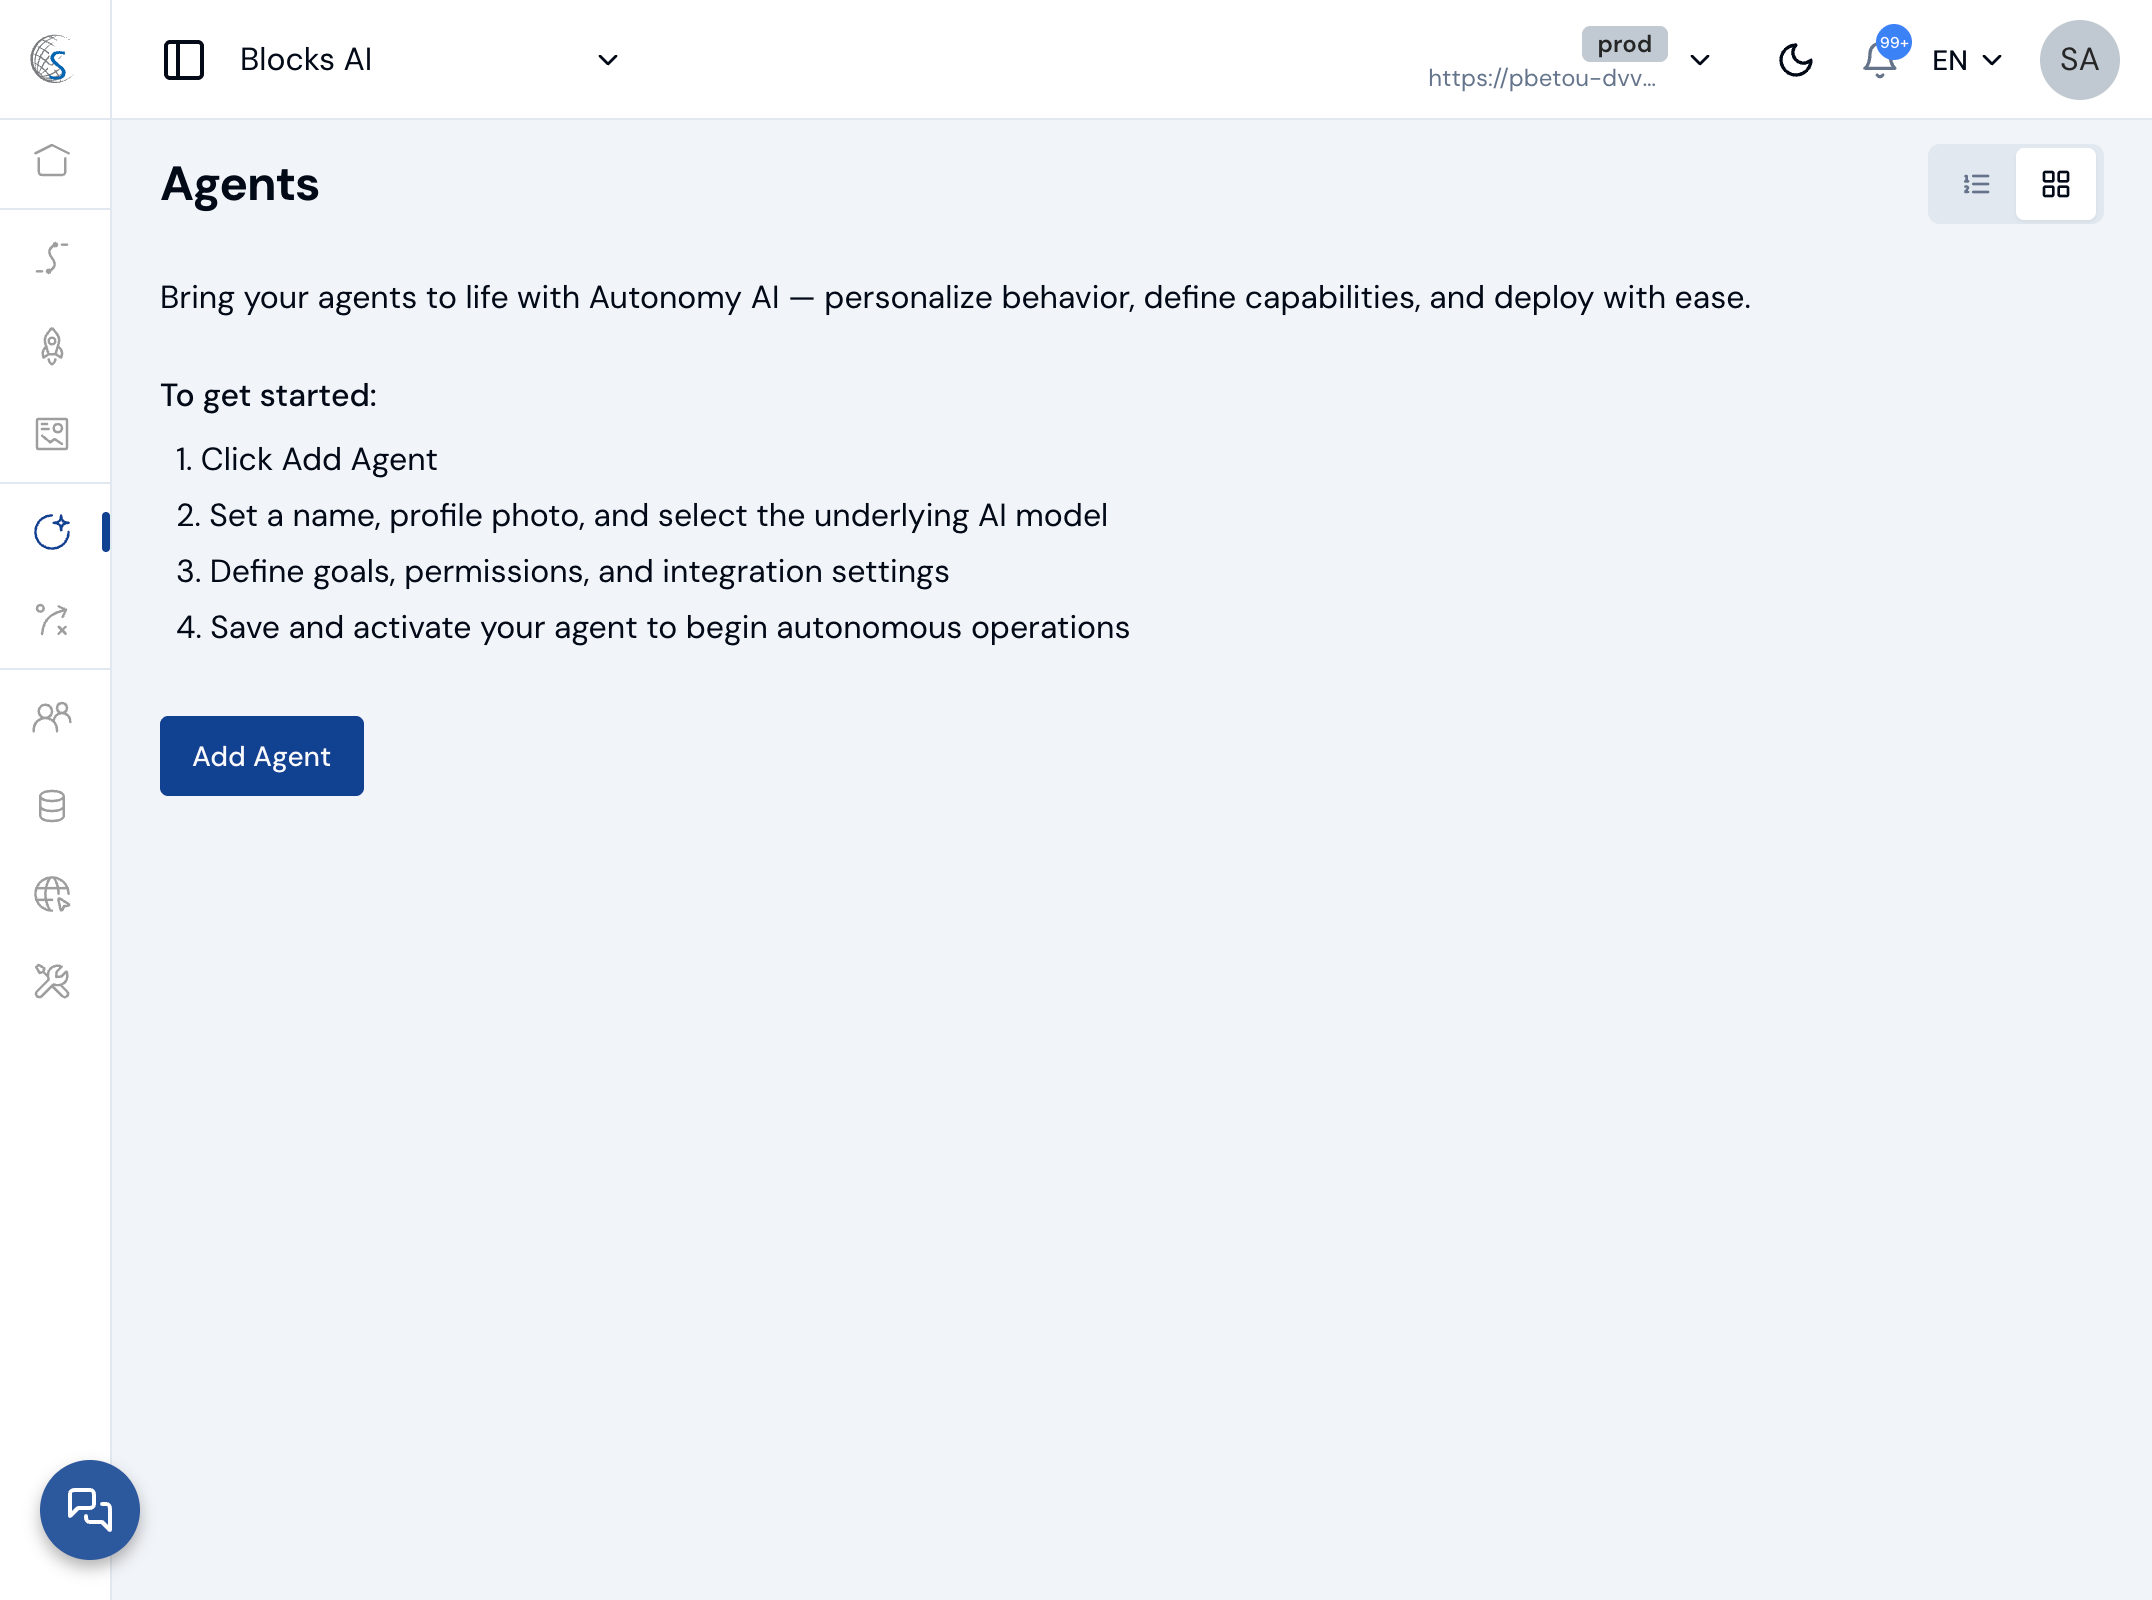Select the Gallery icon in the sidebar
This screenshot has width=2152, height=1600.
(52, 434)
